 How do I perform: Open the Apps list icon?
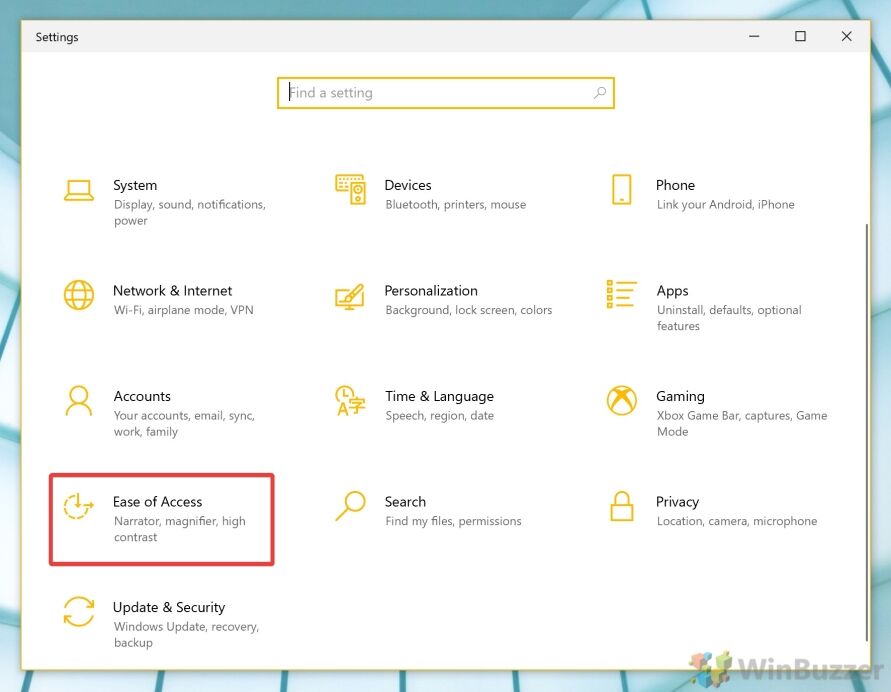coord(621,294)
